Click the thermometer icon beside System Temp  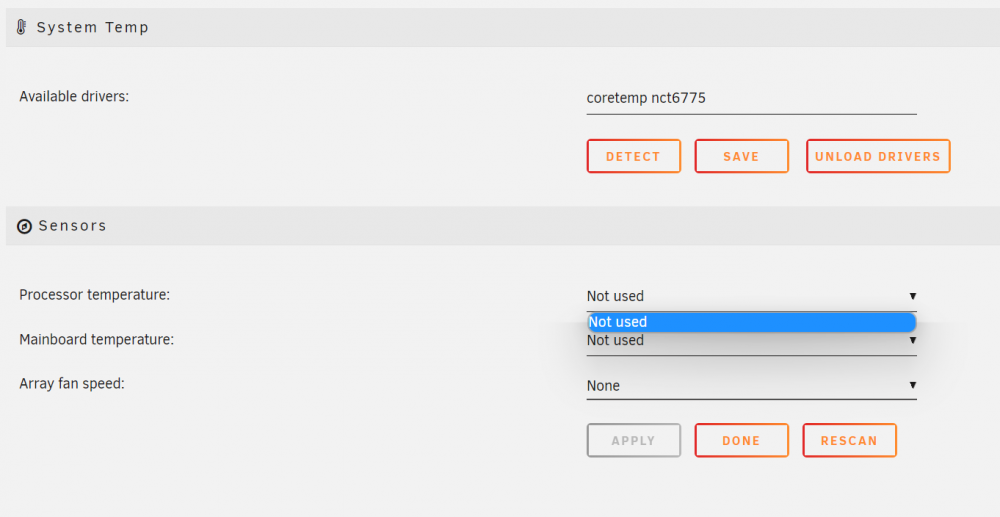point(21,27)
